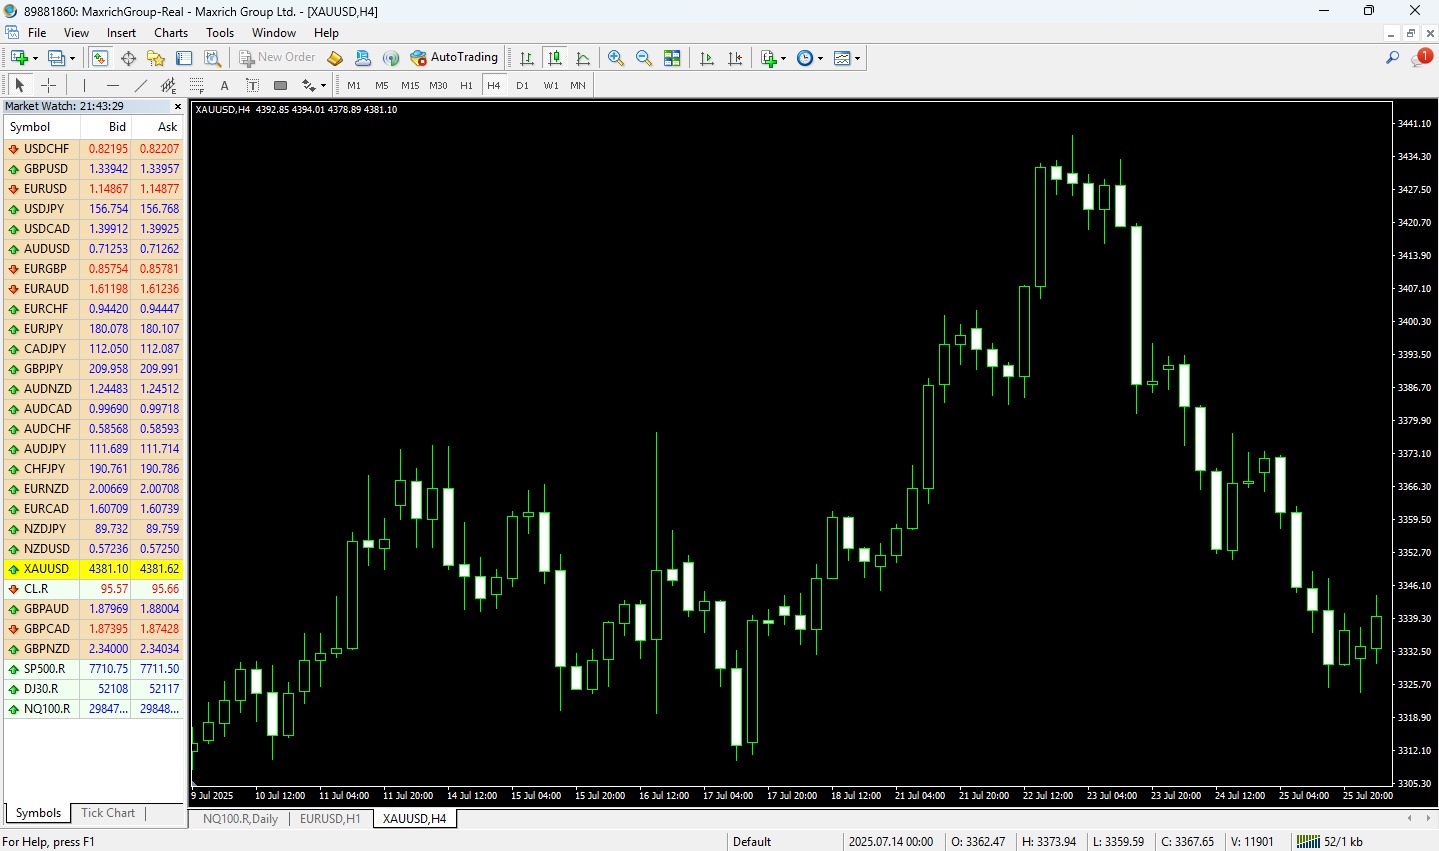This screenshot has height=851, width=1439.
Task: Toggle AutoTrading on or off
Action: pos(455,58)
